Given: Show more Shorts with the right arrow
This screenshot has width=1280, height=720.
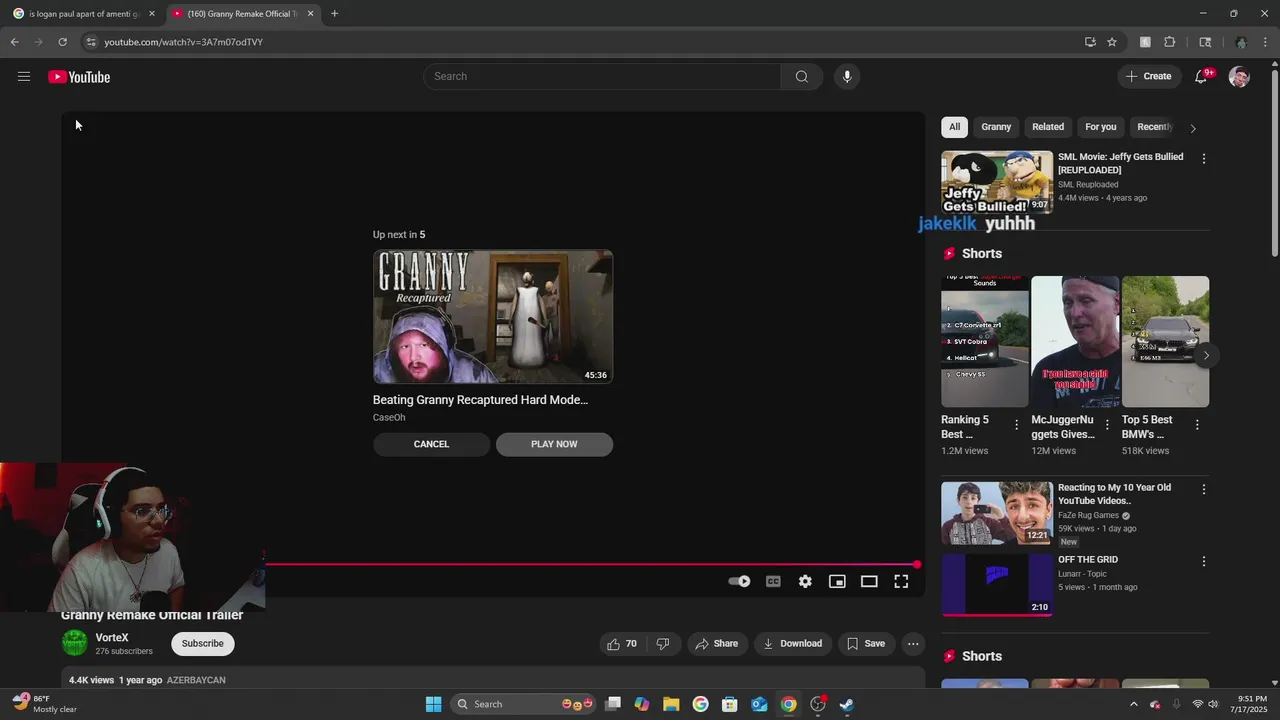Looking at the screenshot, I should click(x=1206, y=355).
